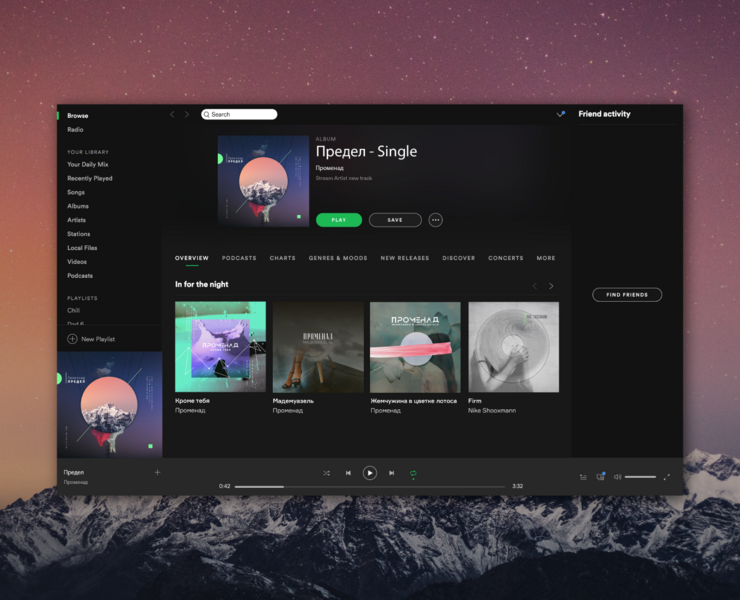
Task: Click the Firm title text
Action: pyautogui.click(x=475, y=401)
